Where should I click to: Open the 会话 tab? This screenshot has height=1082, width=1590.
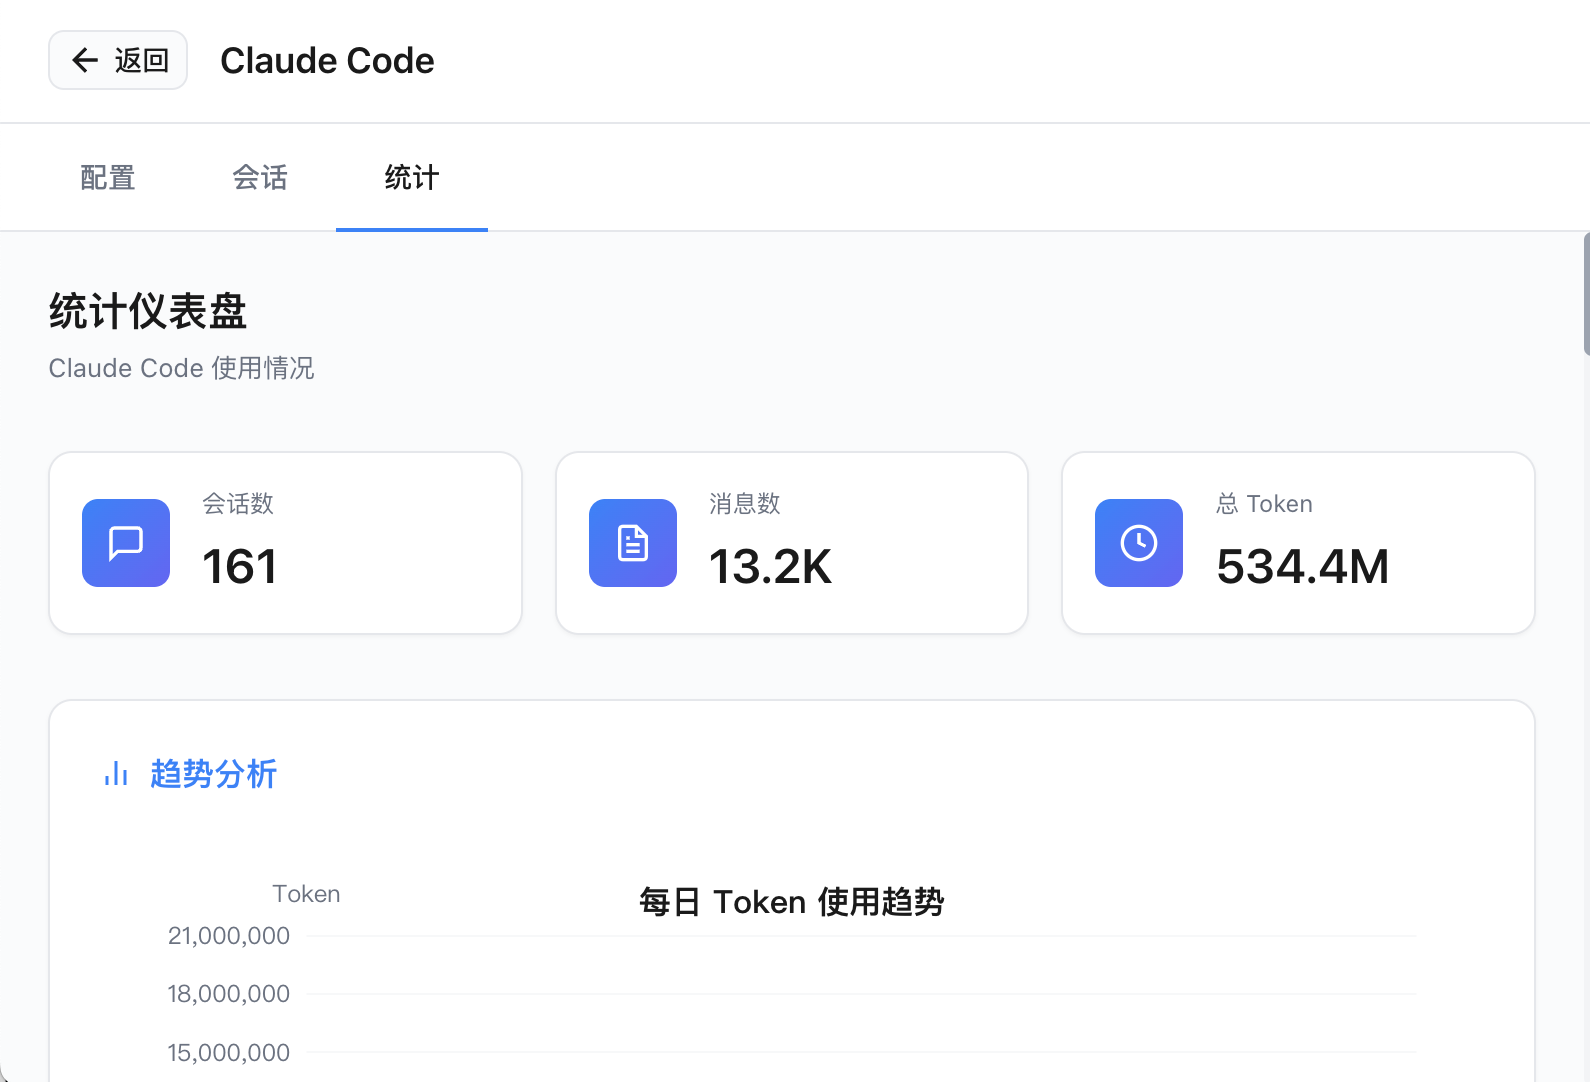[x=260, y=178]
